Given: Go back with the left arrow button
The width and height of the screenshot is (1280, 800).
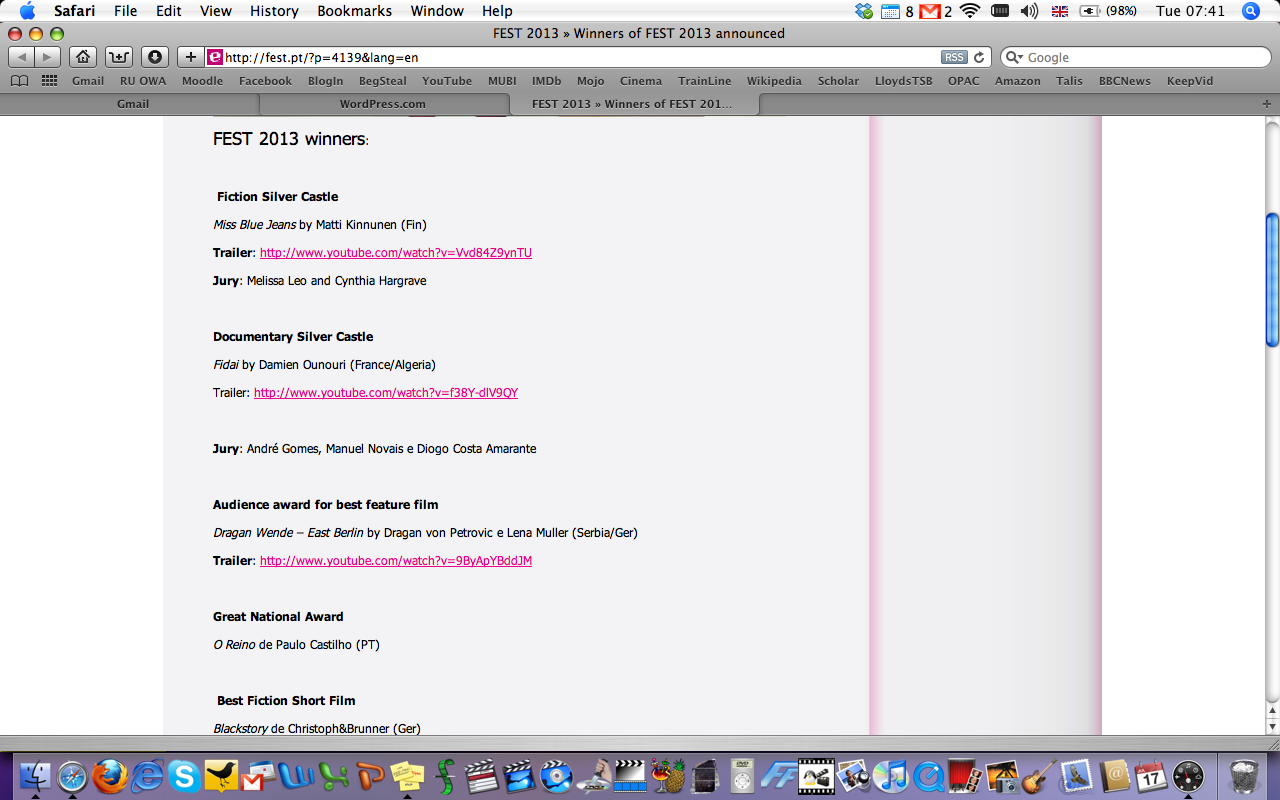Looking at the screenshot, I should [22, 57].
